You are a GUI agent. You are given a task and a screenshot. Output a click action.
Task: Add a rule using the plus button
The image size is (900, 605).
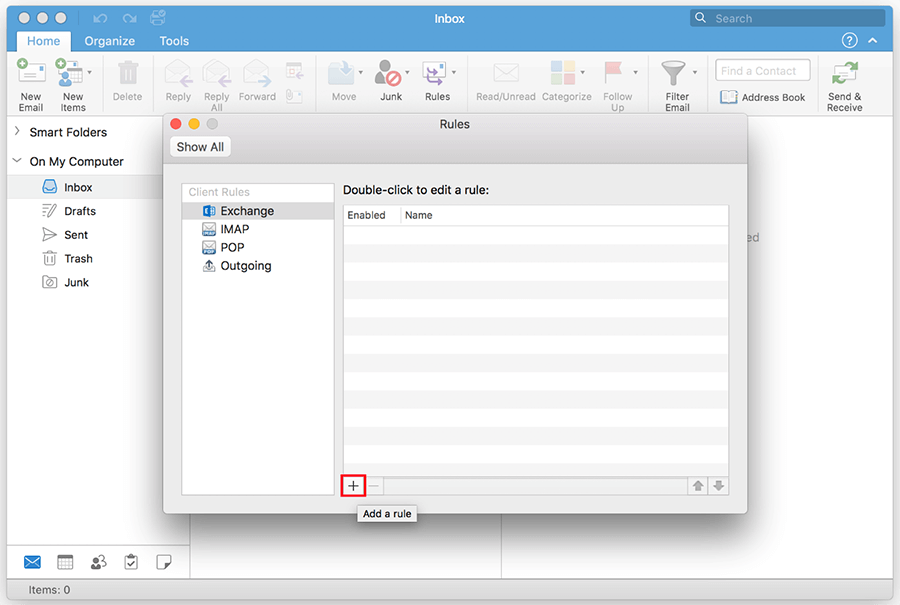click(352, 485)
